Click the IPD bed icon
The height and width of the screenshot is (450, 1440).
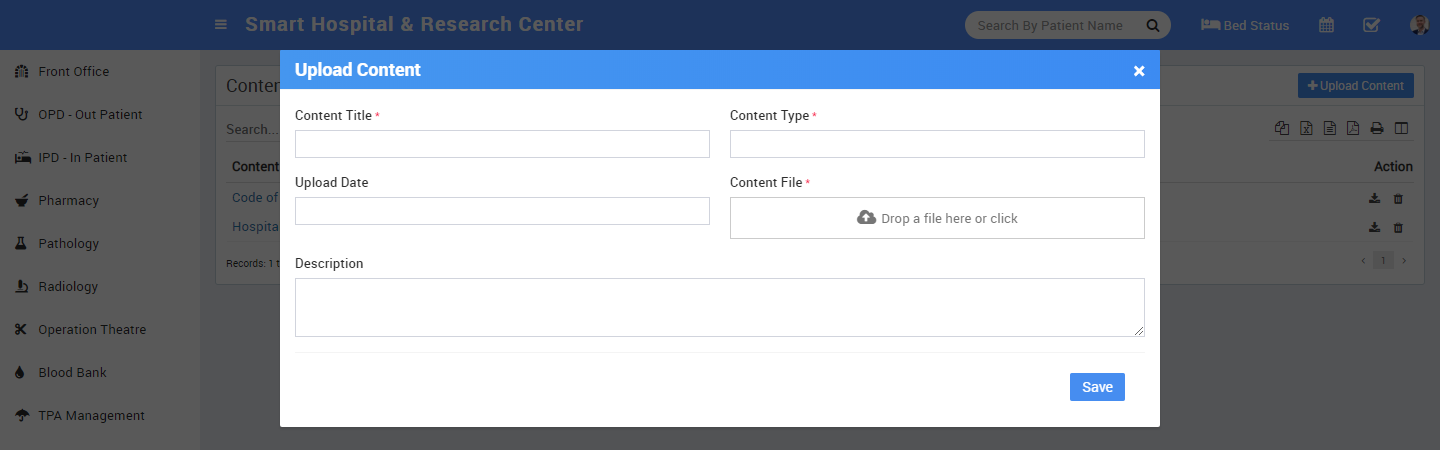(x=21, y=158)
